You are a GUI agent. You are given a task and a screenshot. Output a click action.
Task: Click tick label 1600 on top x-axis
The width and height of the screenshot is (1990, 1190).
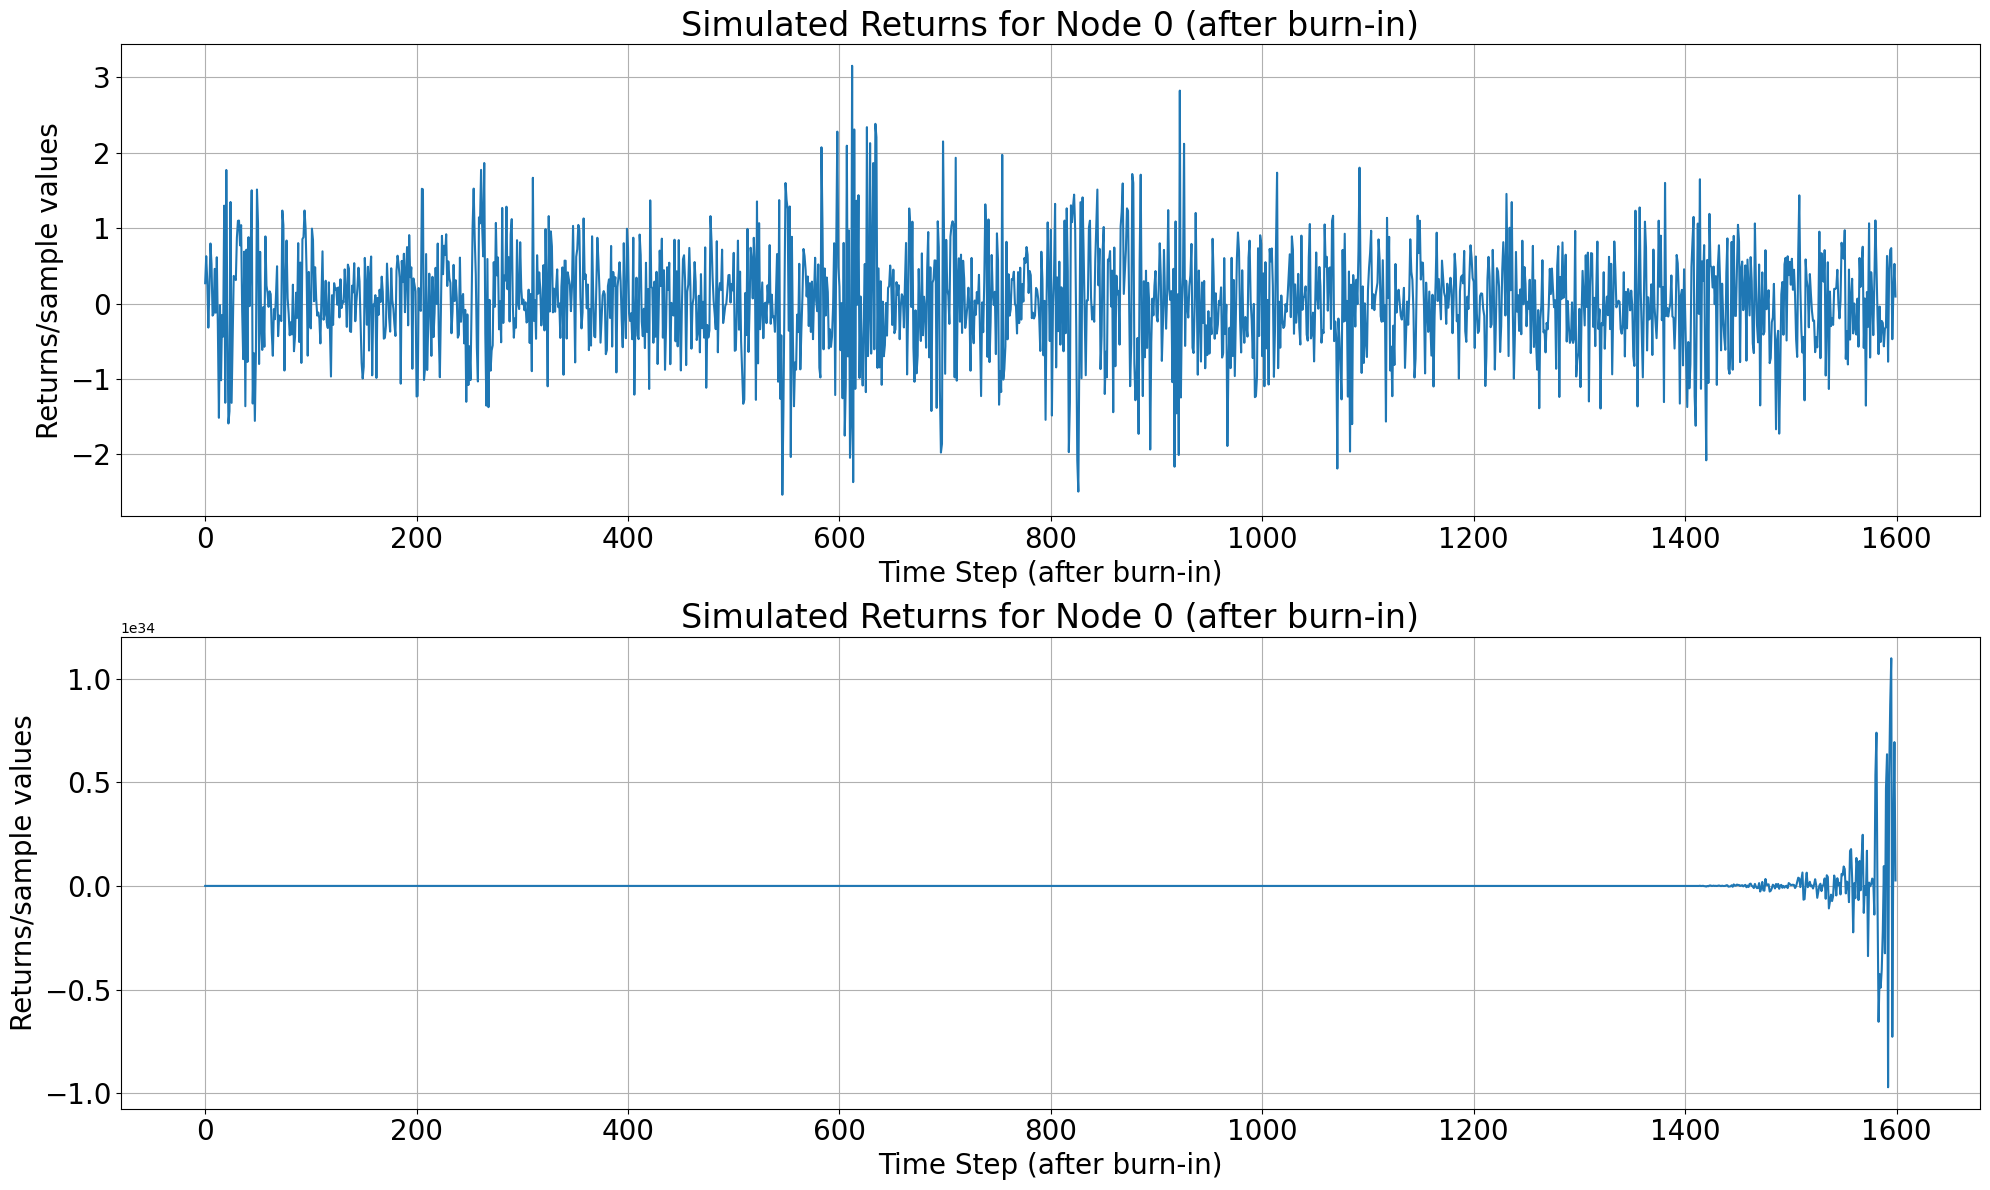tap(1896, 539)
